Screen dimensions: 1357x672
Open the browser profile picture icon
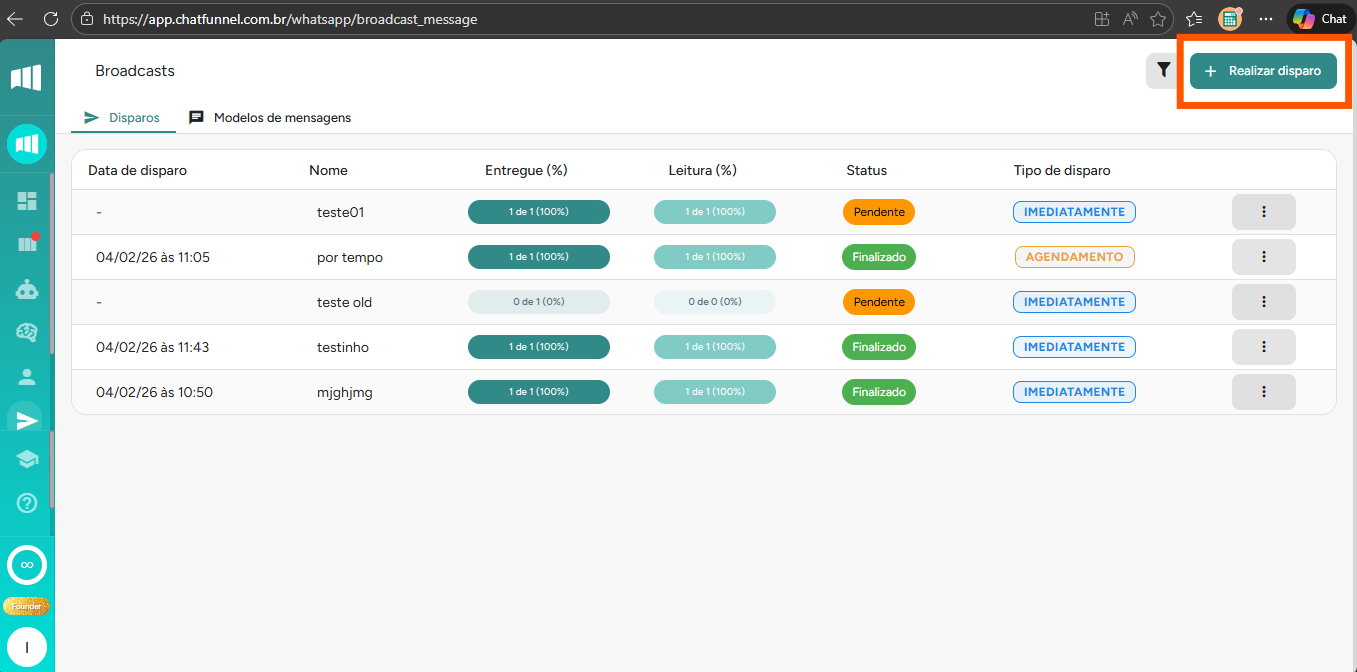tap(1230, 19)
